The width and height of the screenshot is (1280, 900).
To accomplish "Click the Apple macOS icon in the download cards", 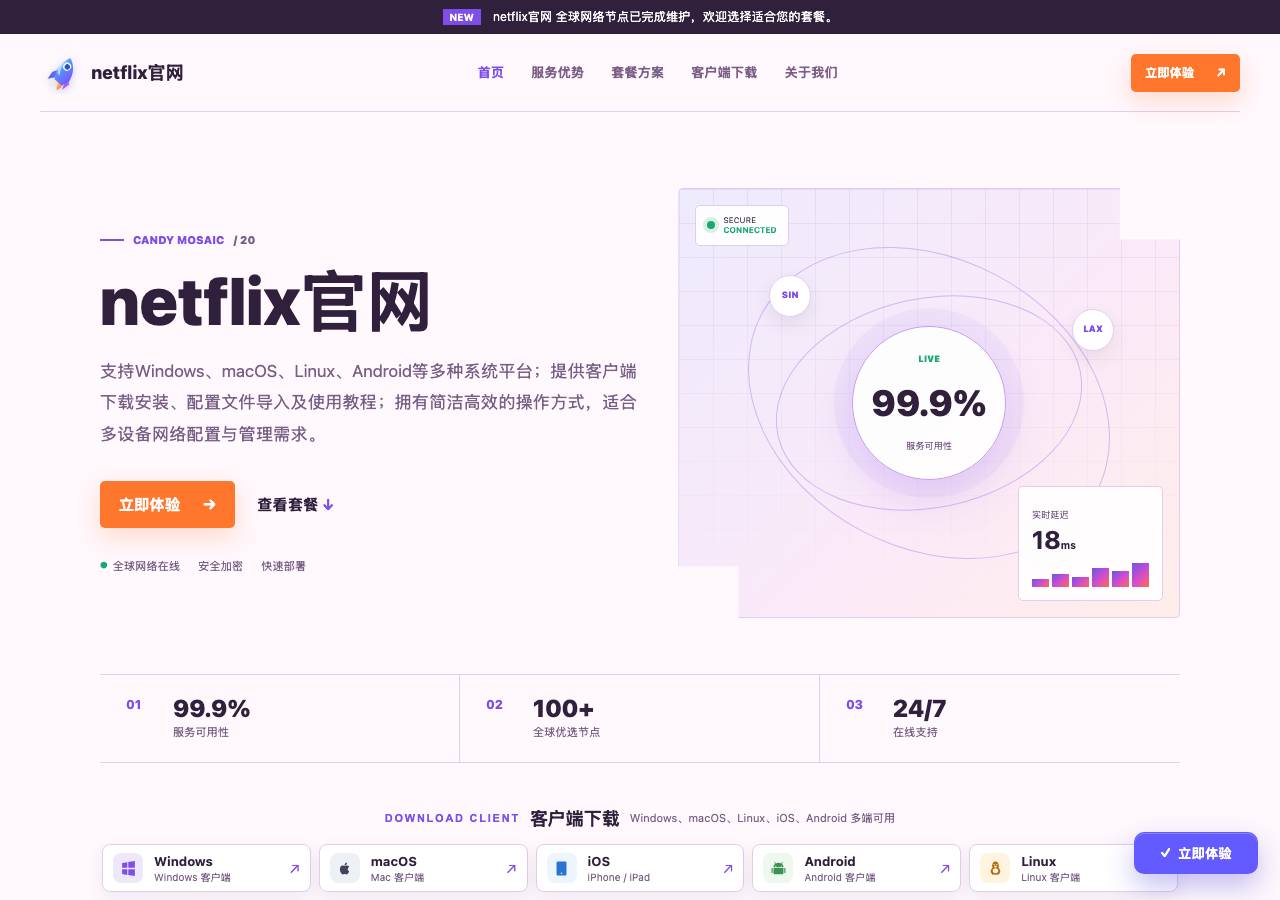I will click(x=345, y=868).
